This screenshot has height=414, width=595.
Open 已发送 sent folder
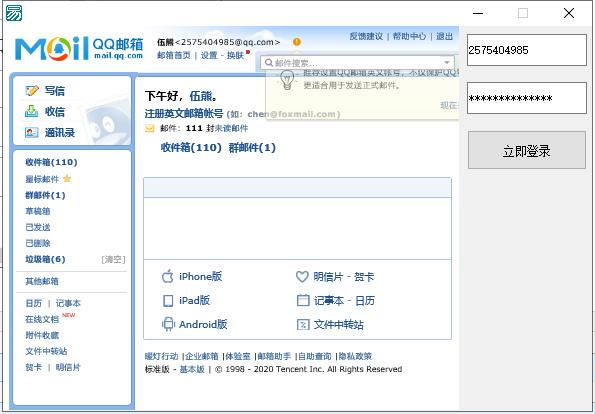tap(38, 227)
